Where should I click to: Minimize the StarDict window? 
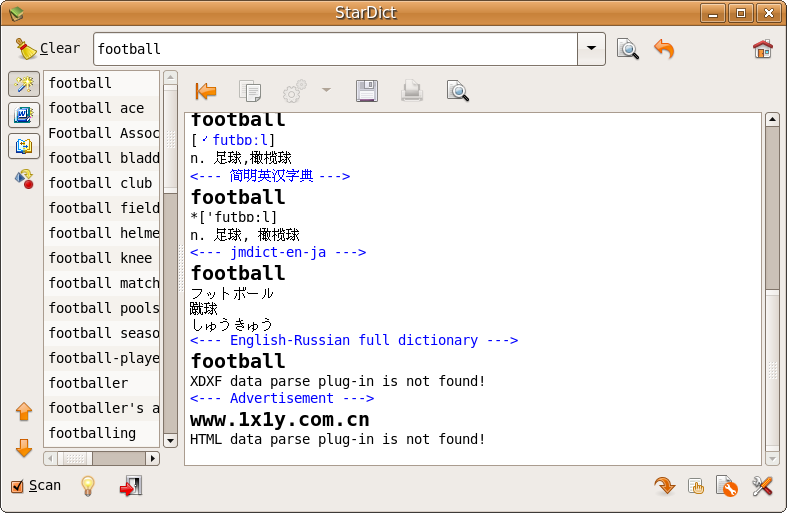pos(713,14)
